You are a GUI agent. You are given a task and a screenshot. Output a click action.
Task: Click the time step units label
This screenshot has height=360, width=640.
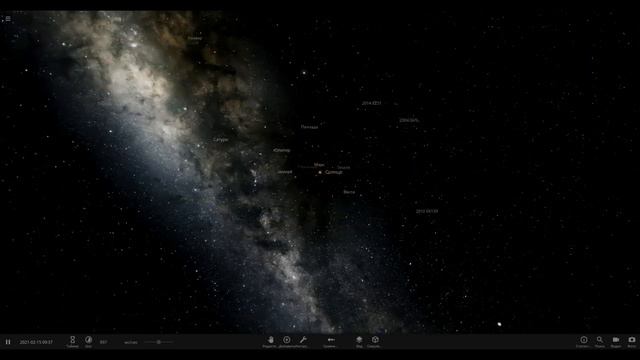tap(131, 342)
